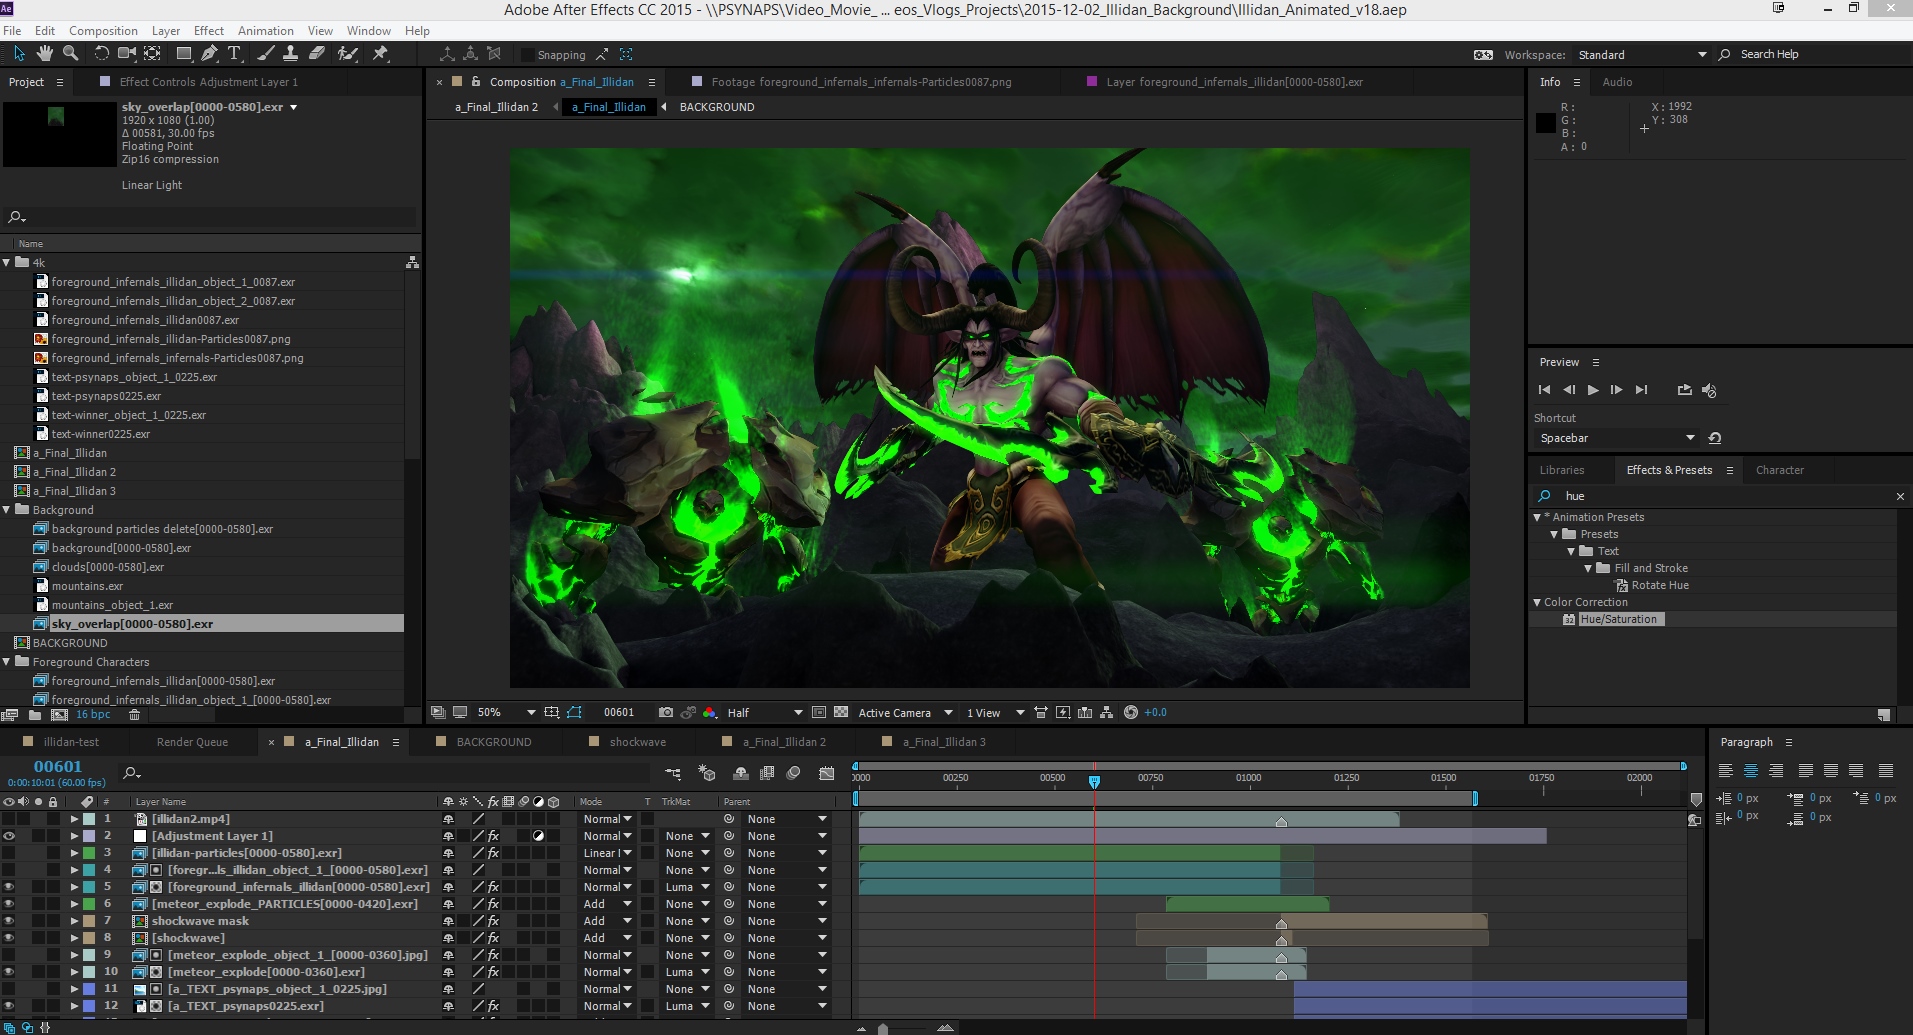Select the Horizontal Type tool
1913x1035 pixels.
[x=234, y=53]
